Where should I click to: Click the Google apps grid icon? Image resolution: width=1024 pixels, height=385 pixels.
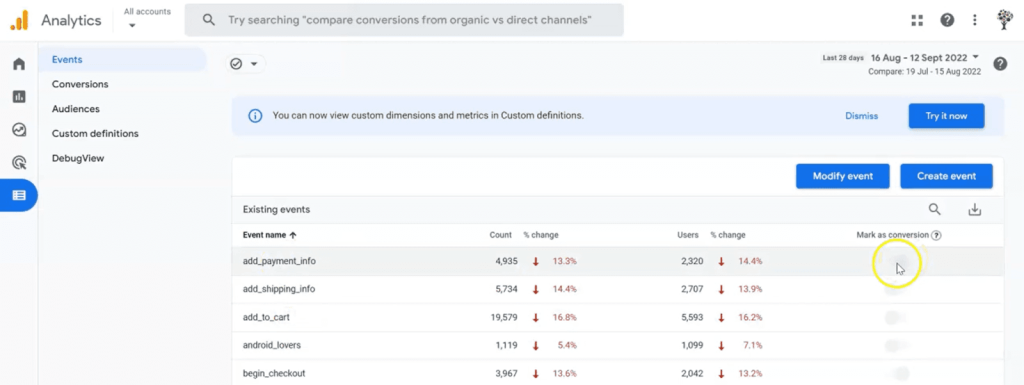tap(917, 20)
